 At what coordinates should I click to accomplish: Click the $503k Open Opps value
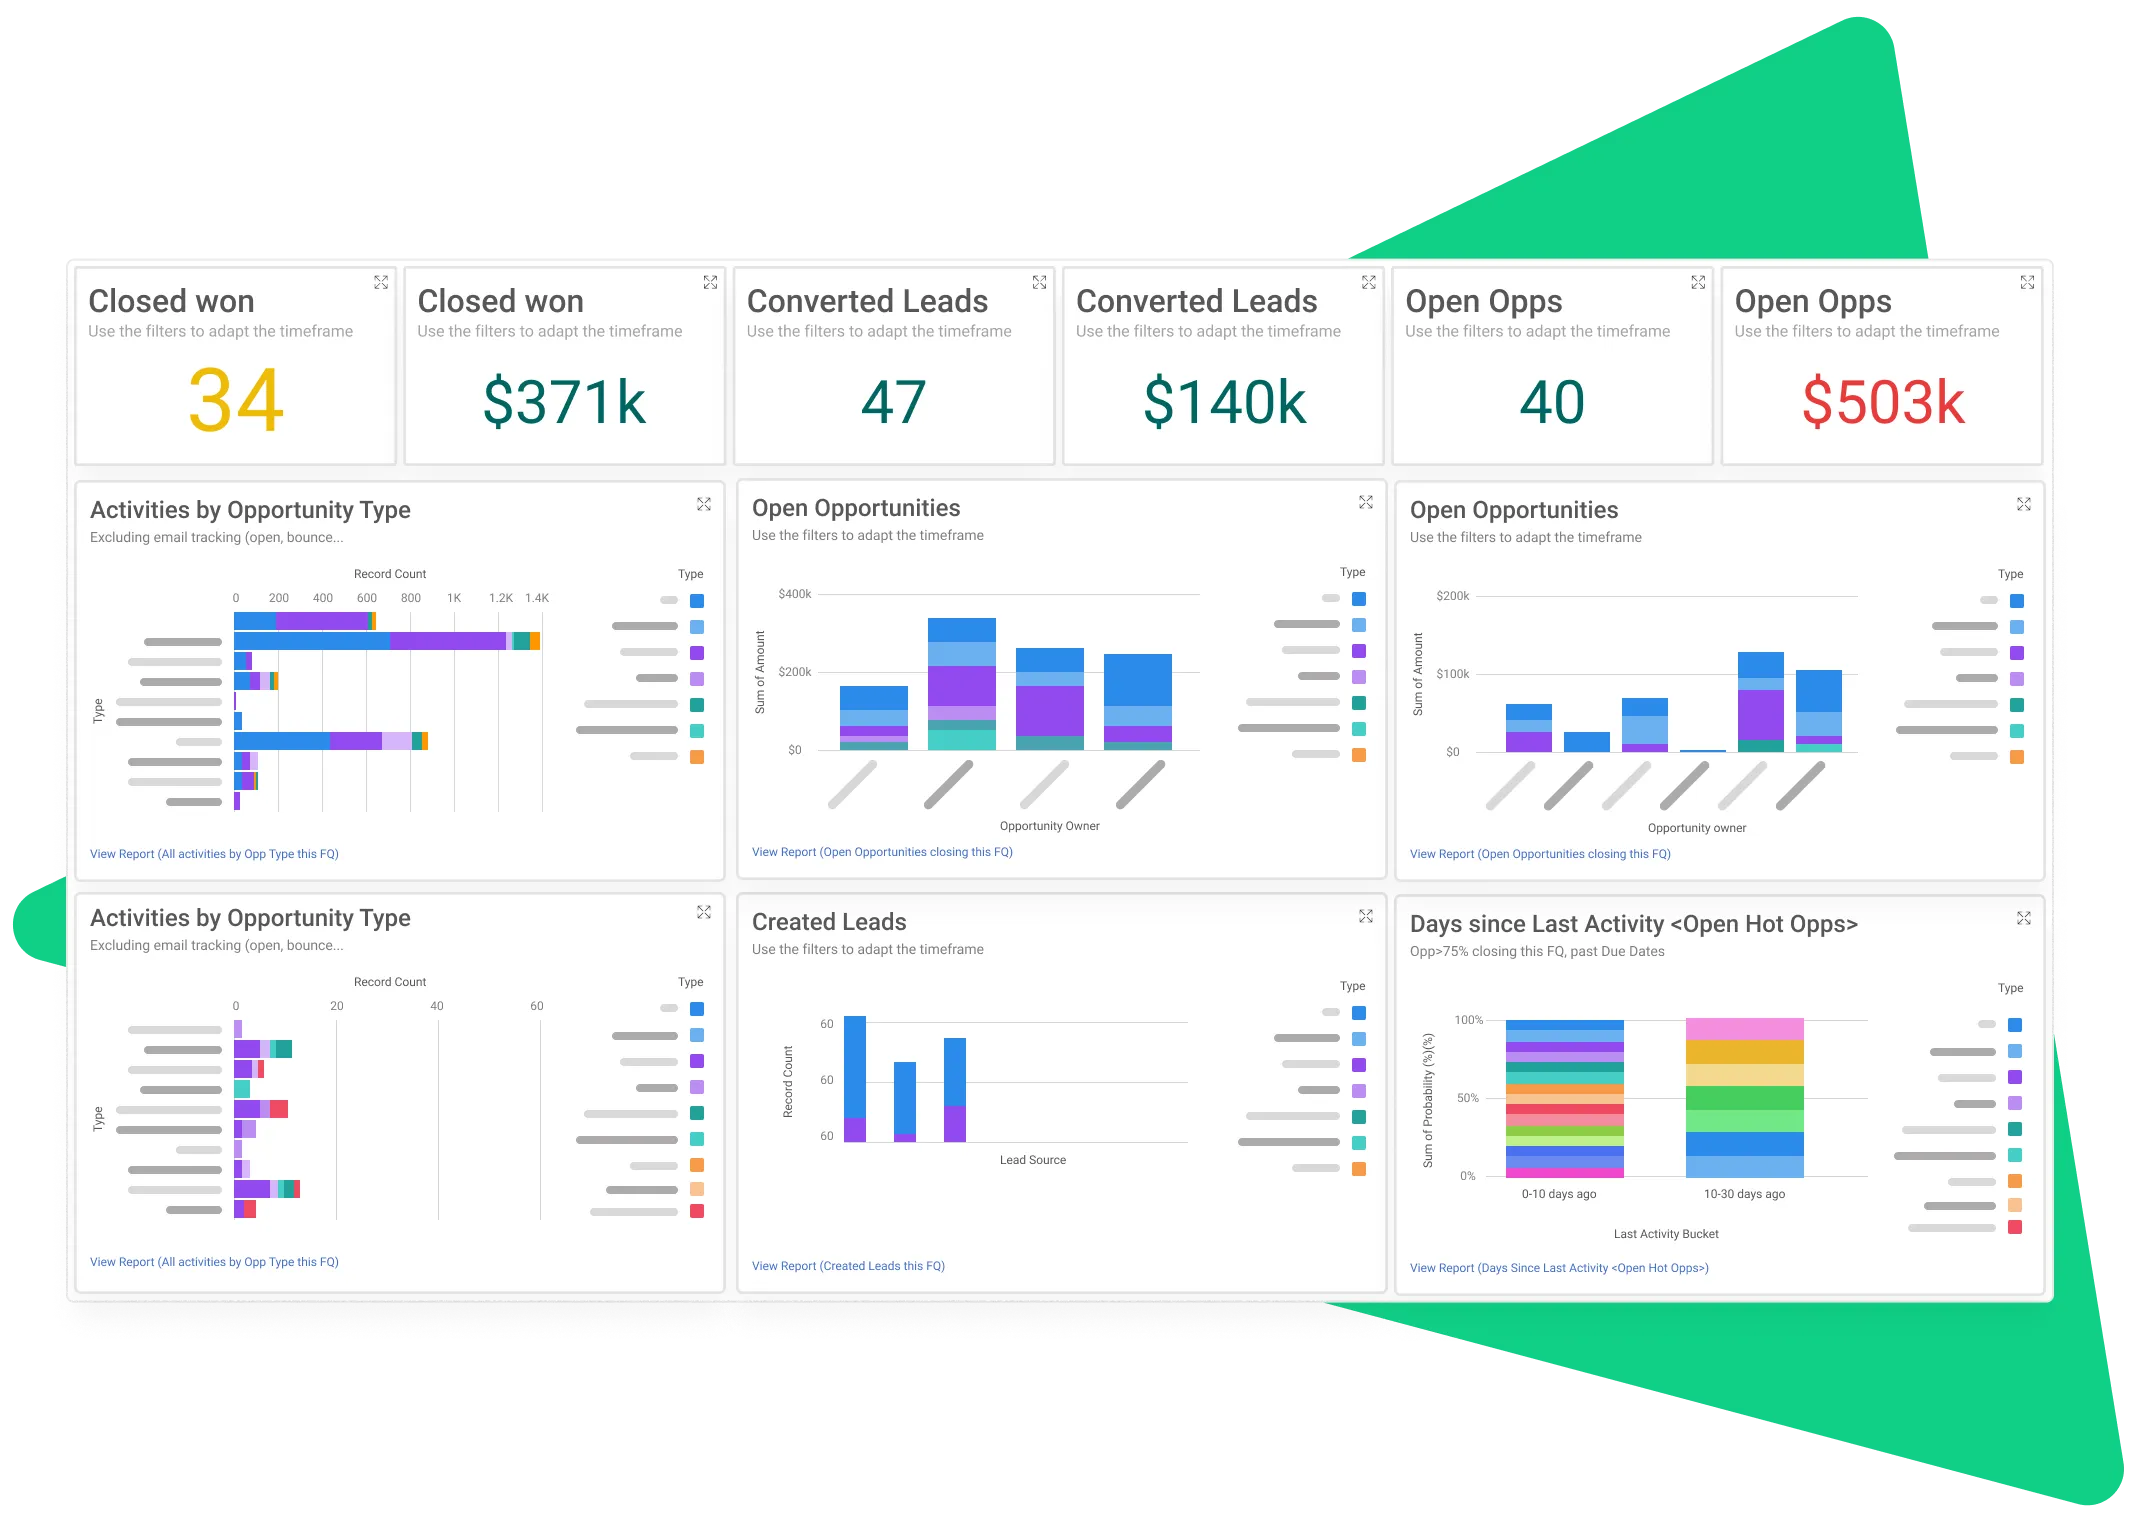[x=1883, y=402]
